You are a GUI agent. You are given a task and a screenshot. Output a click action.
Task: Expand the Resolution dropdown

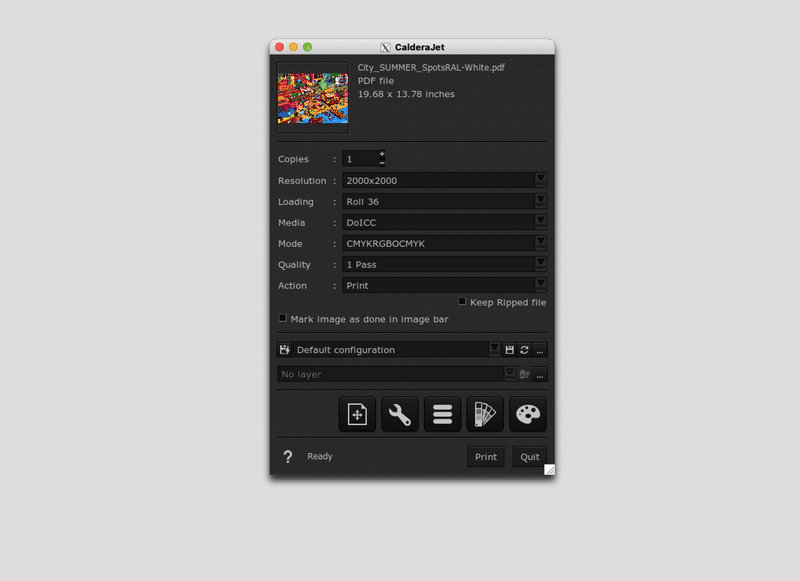pyautogui.click(x=541, y=180)
